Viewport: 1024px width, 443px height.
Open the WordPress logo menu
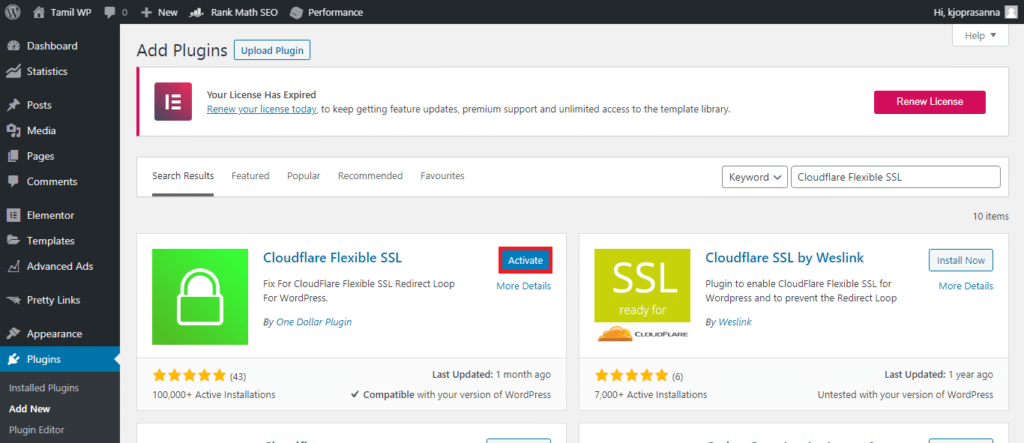pyautogui.click(x=13, y=12)
